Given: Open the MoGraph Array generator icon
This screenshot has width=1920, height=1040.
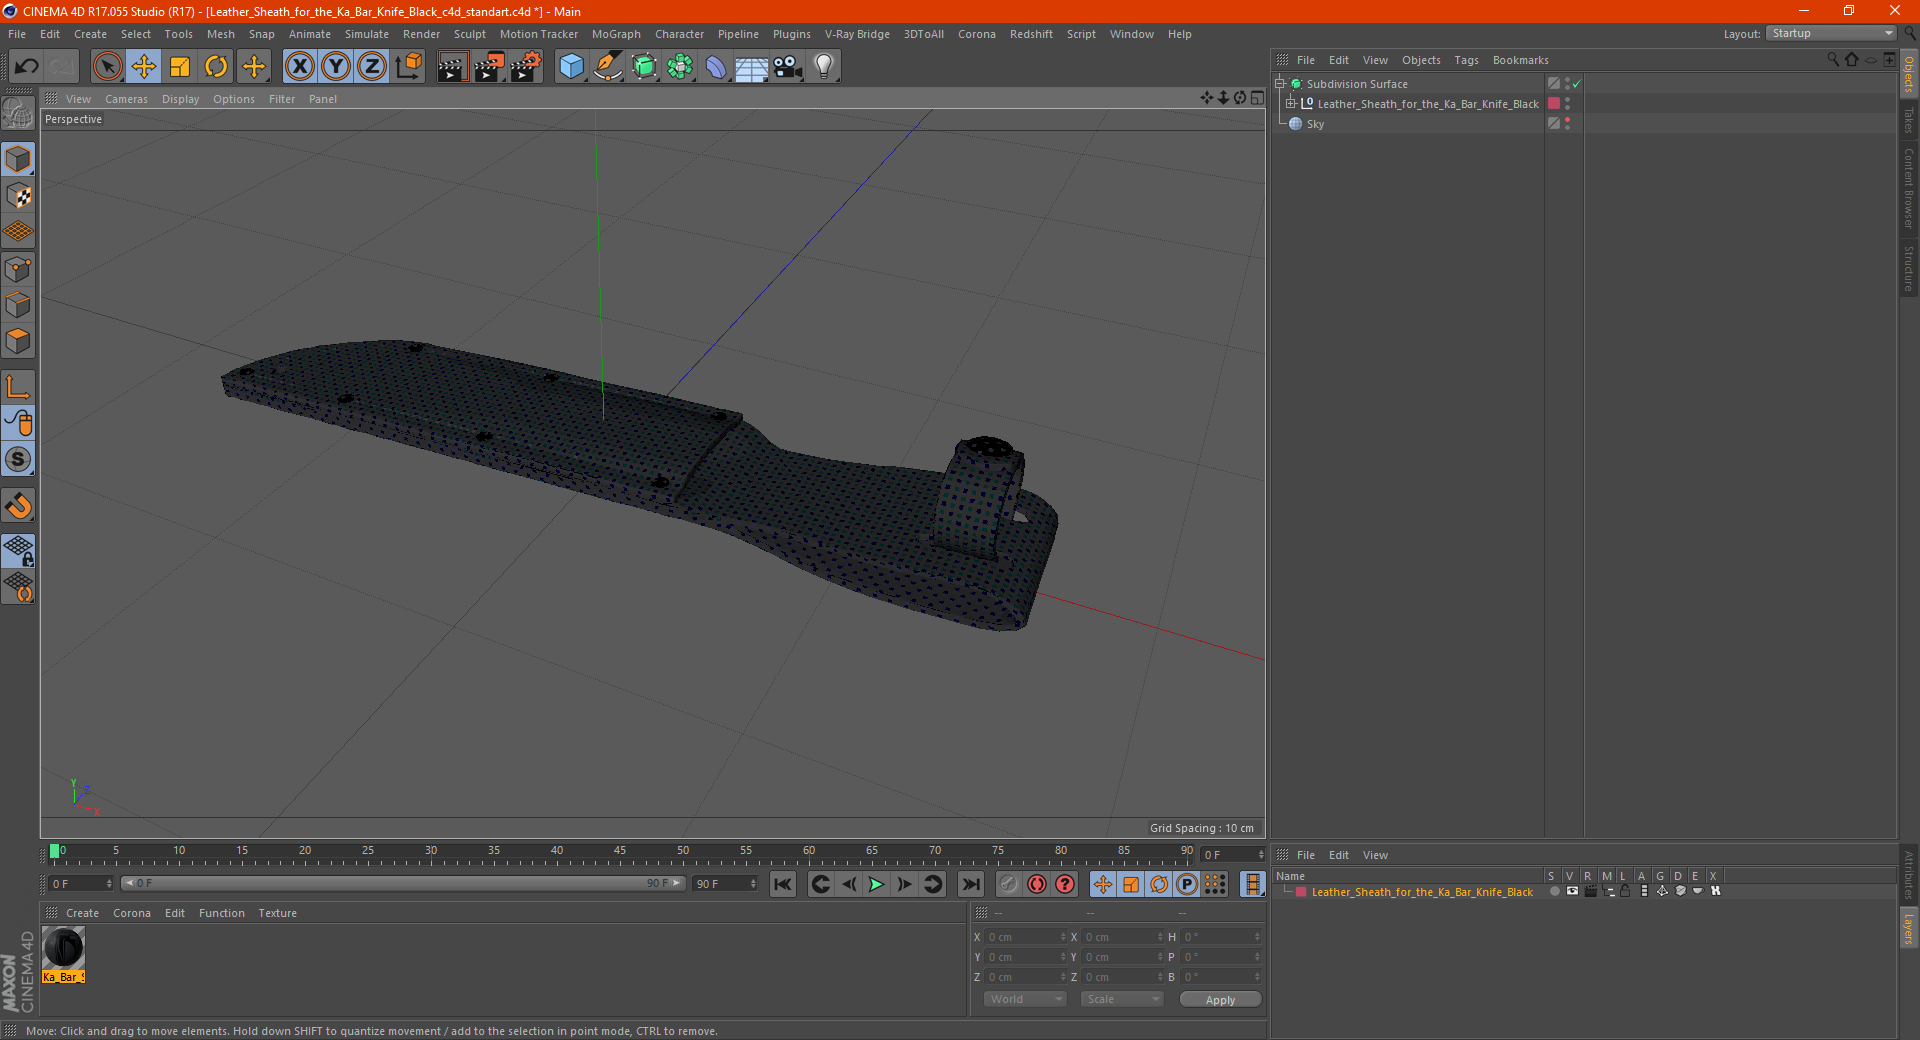Looking at the screenshot, I should (x=680, y=67).
